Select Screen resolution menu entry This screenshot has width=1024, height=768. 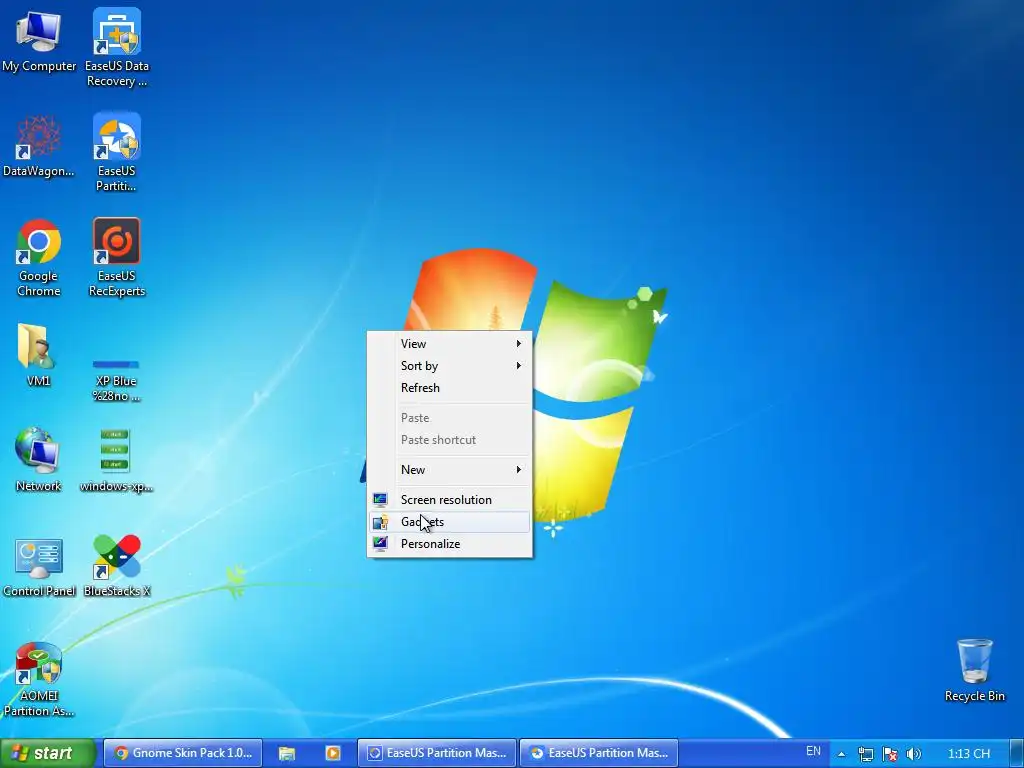(x=449, y=500)
